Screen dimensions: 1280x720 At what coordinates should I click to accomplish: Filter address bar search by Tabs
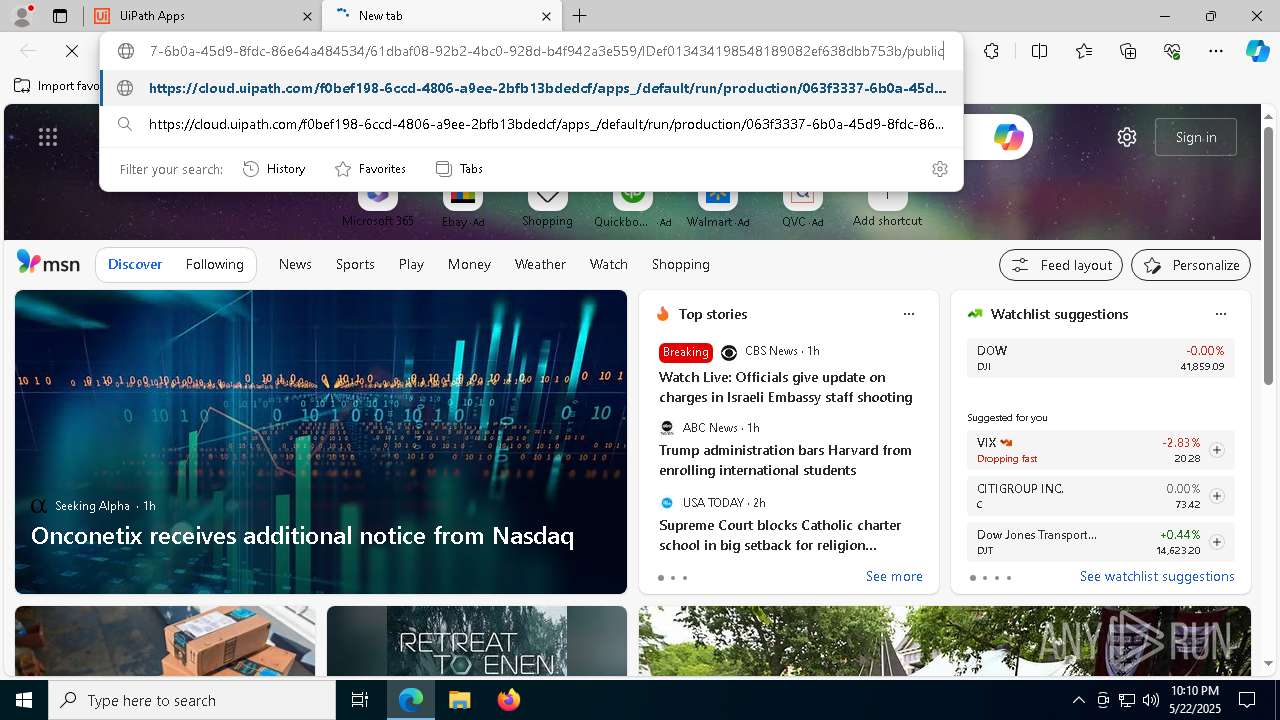tap(460, 169)
